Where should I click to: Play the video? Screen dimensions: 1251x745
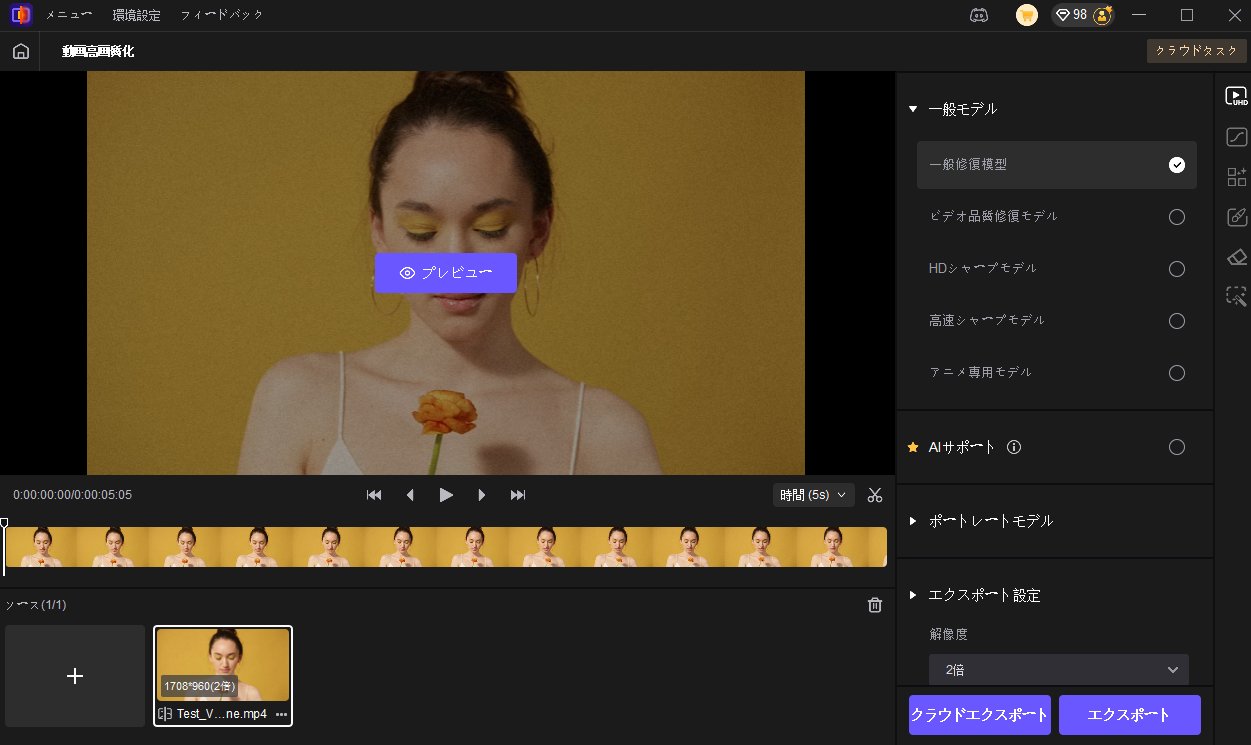pos(446,495)
